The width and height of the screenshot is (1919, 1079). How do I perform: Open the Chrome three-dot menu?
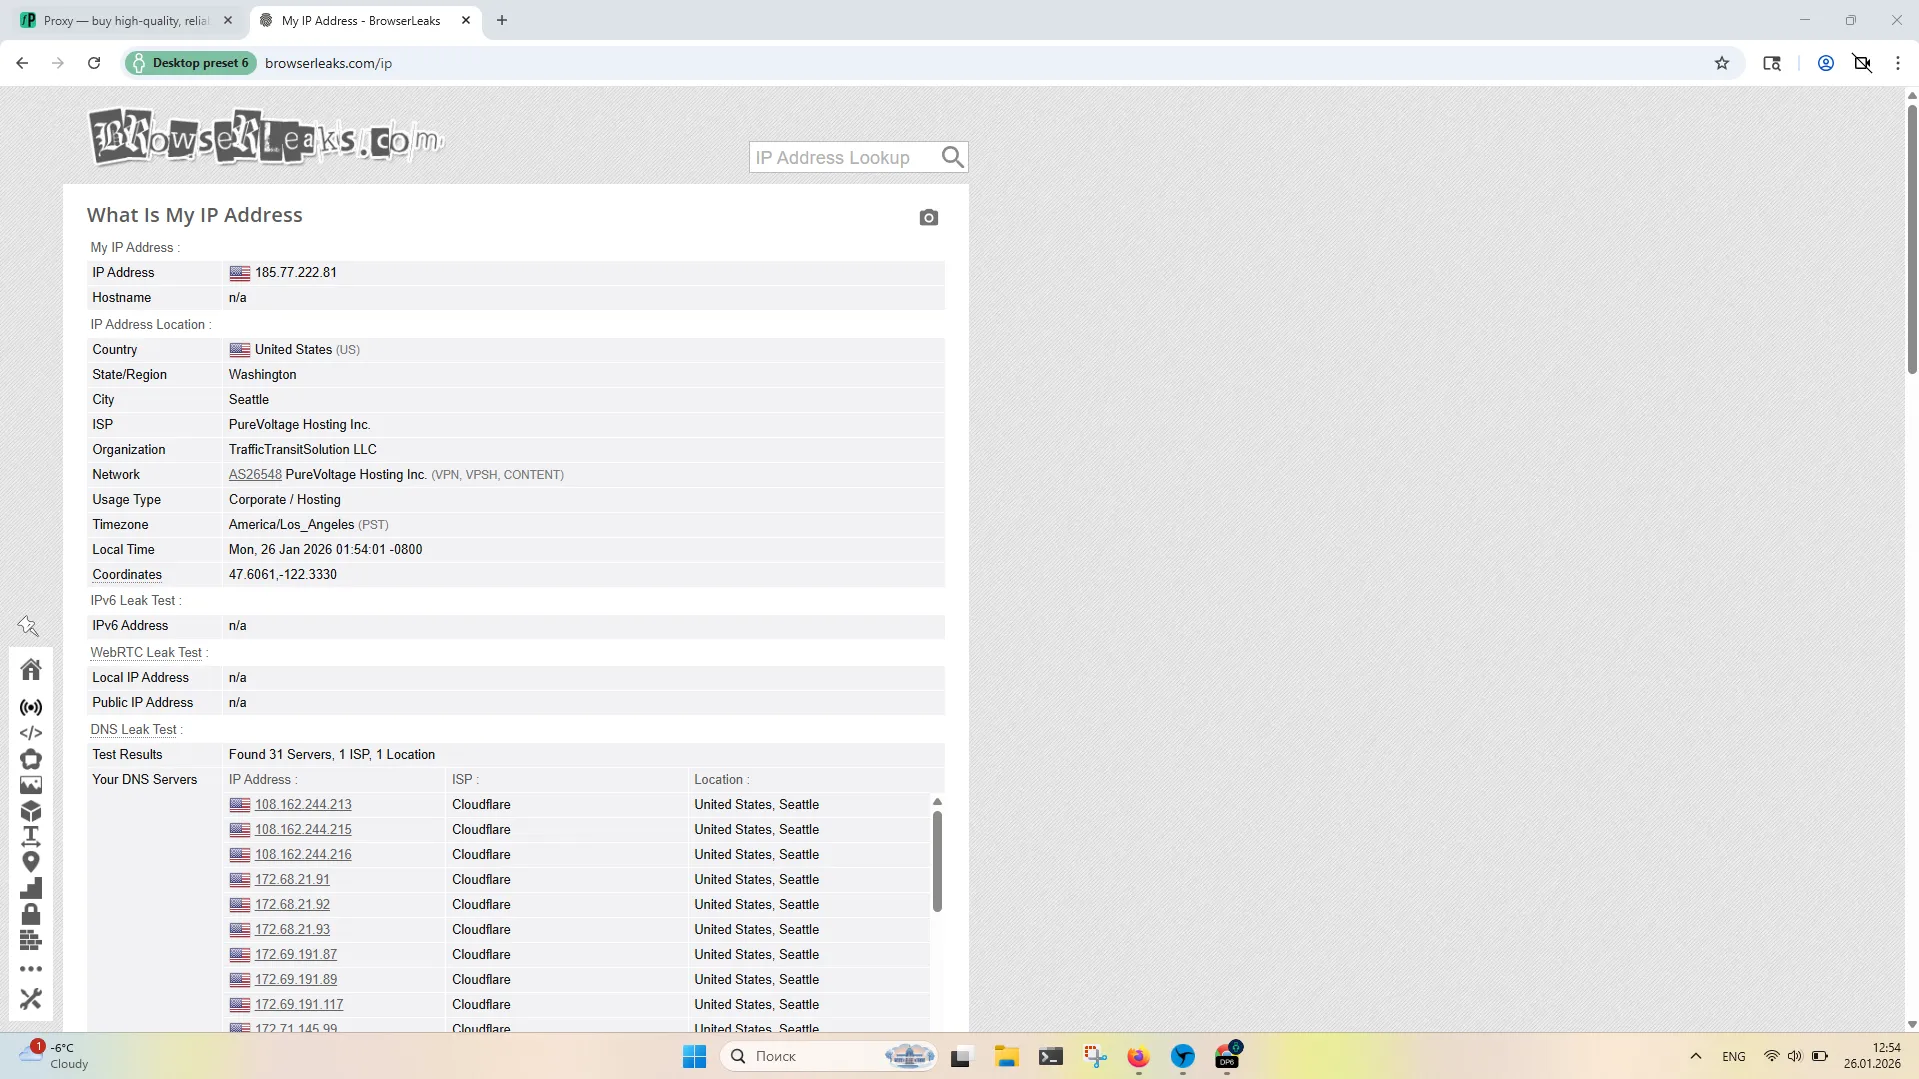point(1898,63)
